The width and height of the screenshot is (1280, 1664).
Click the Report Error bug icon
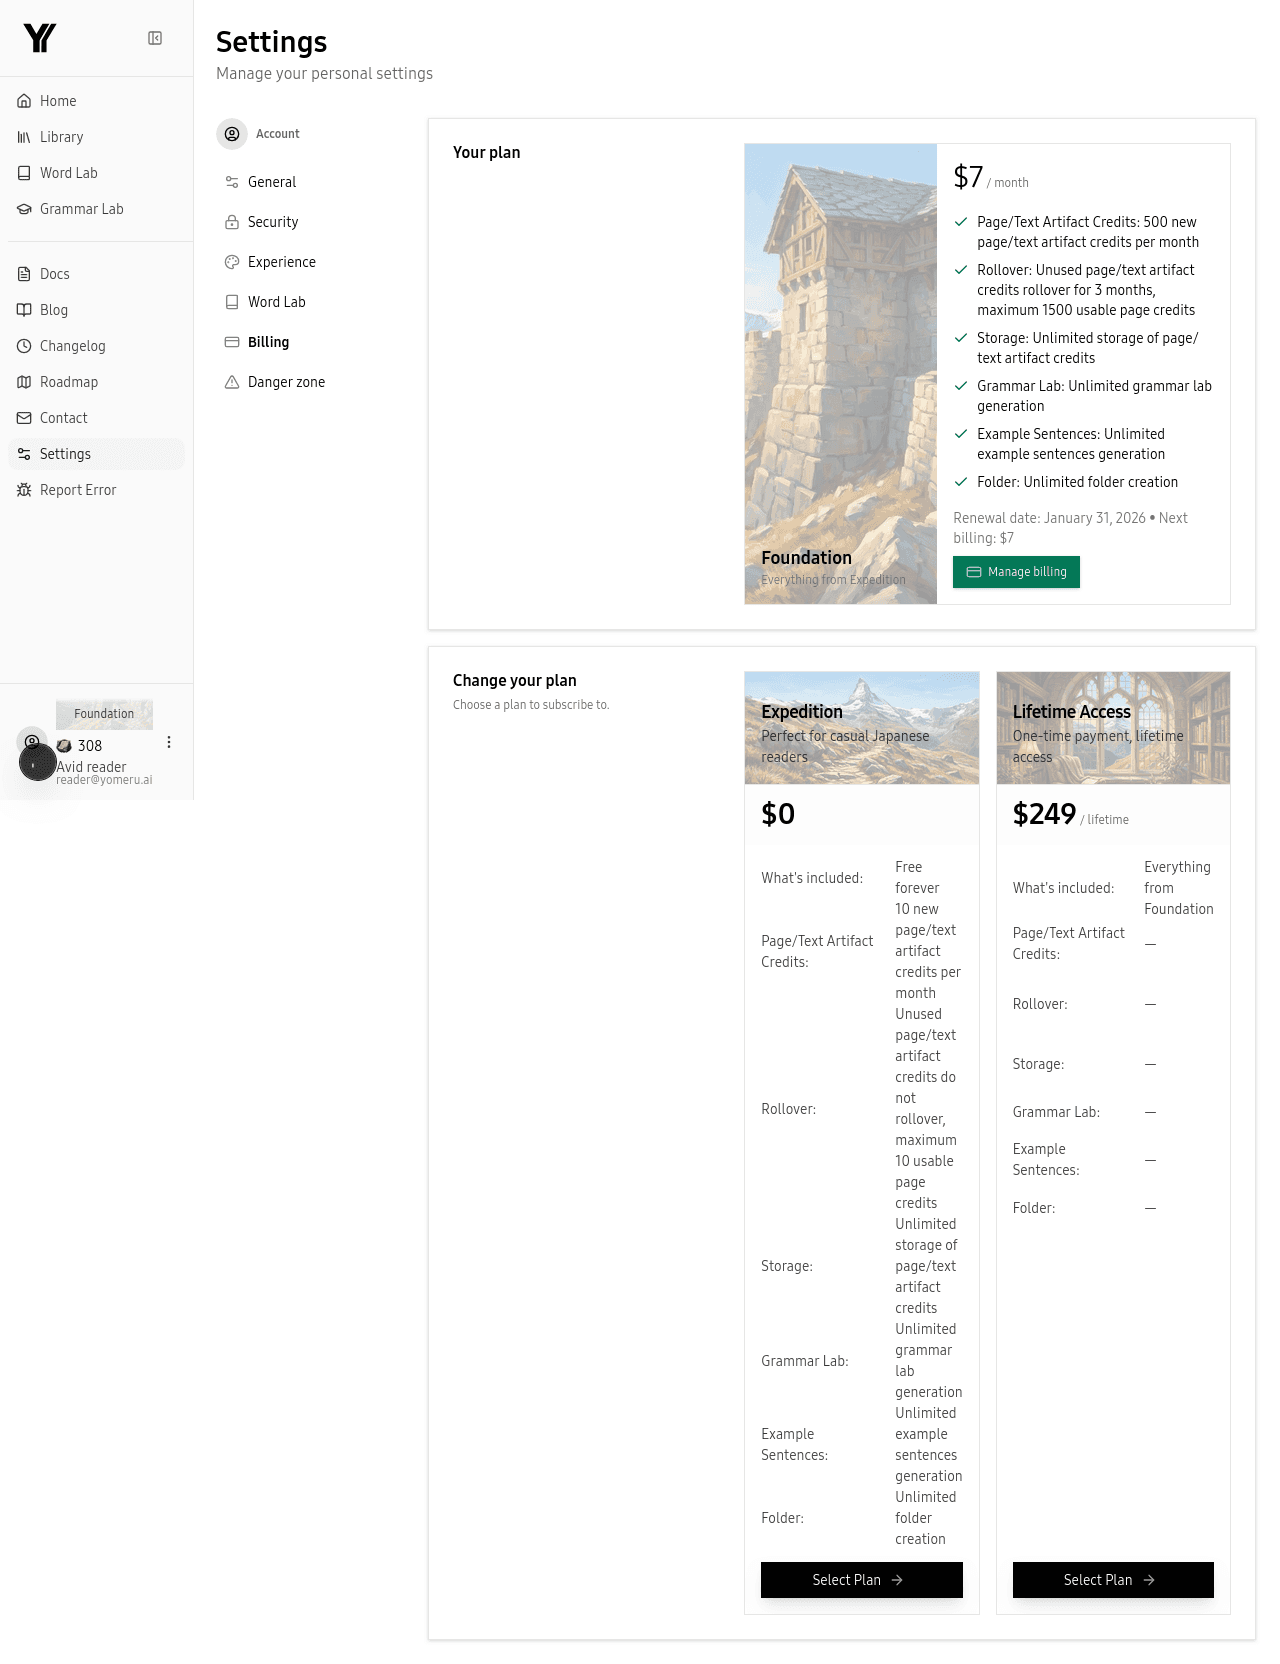click(x=24, y=490)
